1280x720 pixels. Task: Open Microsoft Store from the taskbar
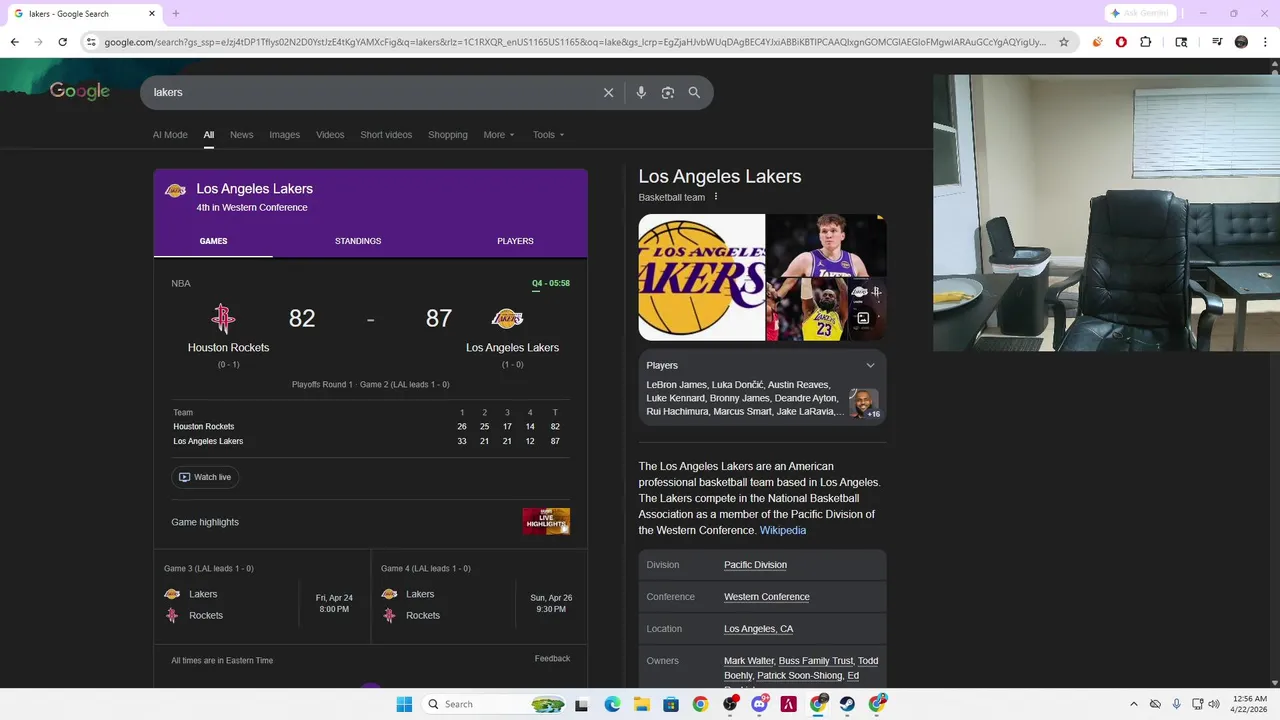(x=671, y=704)
